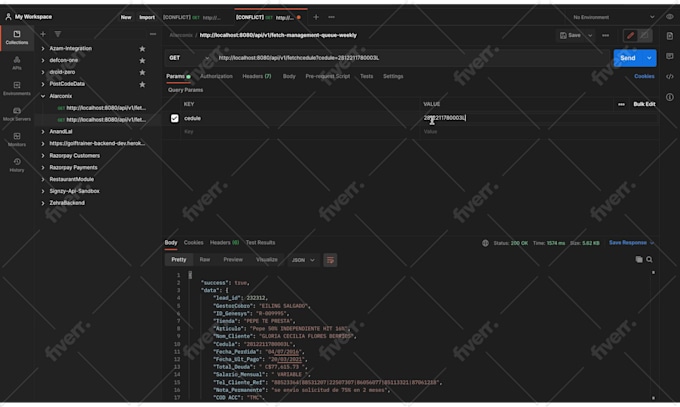The image size is (680, 407).
Task: Open the request info icon in right sidebar
Action: (670, 97)
